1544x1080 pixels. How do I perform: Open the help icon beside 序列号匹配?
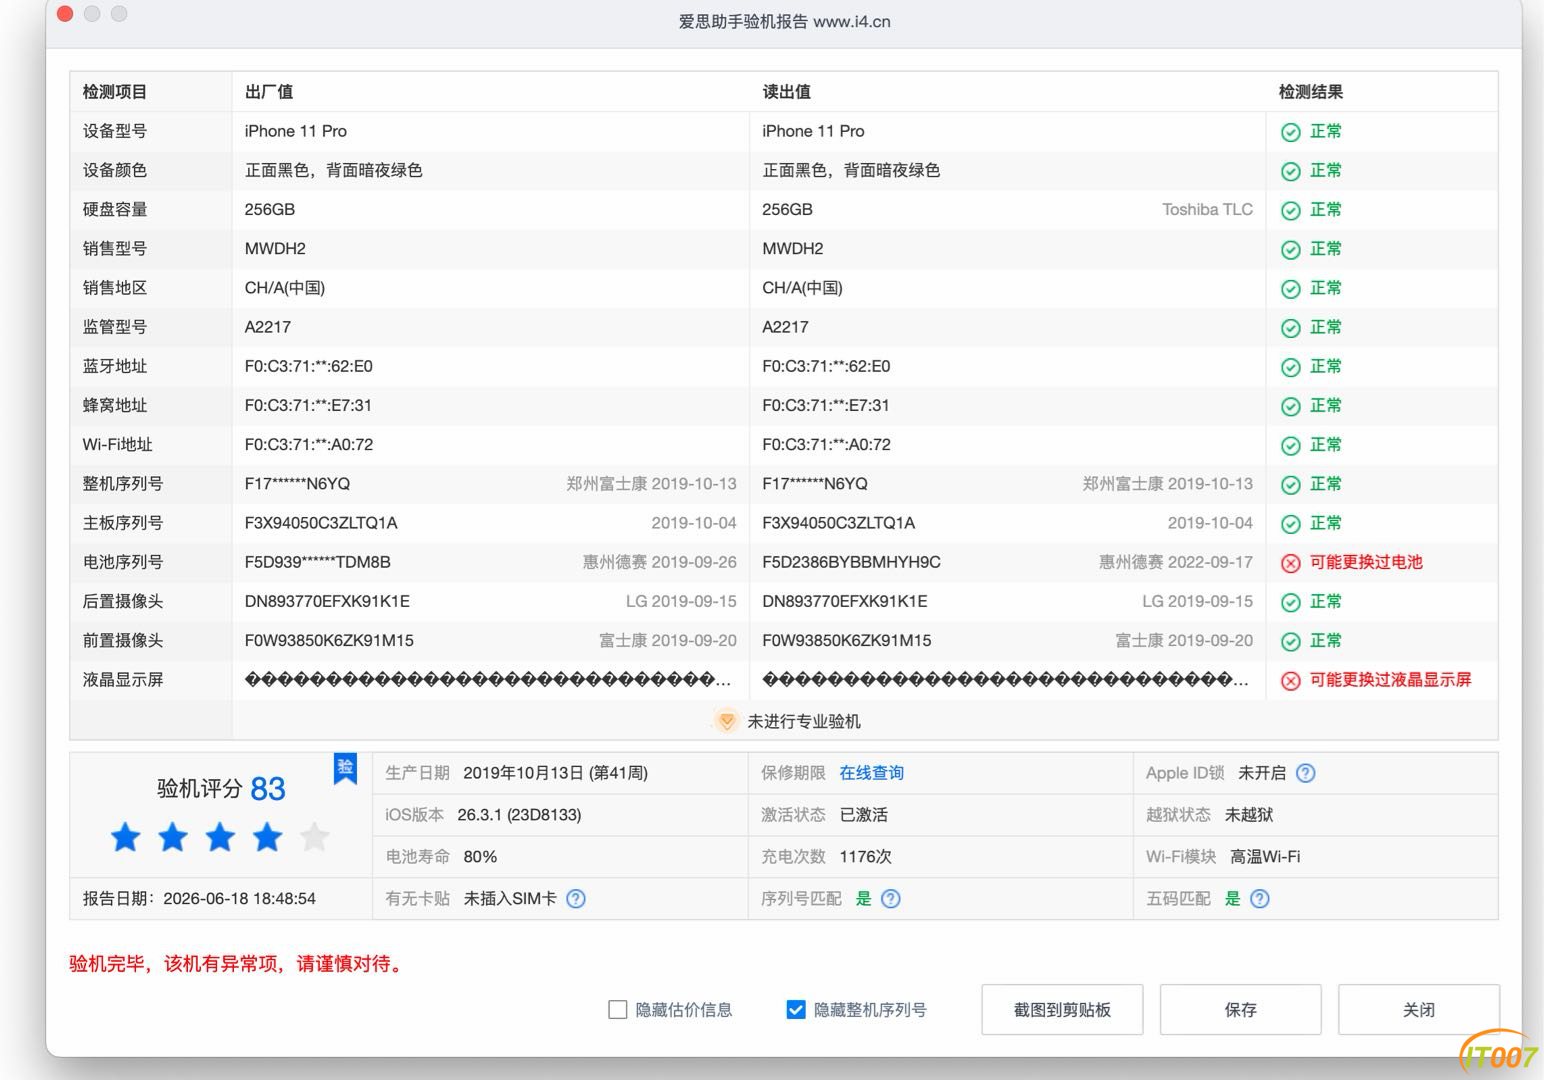[891, 899]
